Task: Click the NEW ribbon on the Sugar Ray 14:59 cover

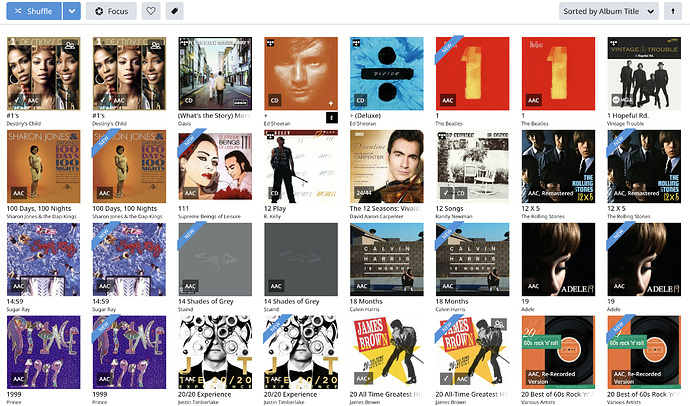Action: click(x=105, y=234)
